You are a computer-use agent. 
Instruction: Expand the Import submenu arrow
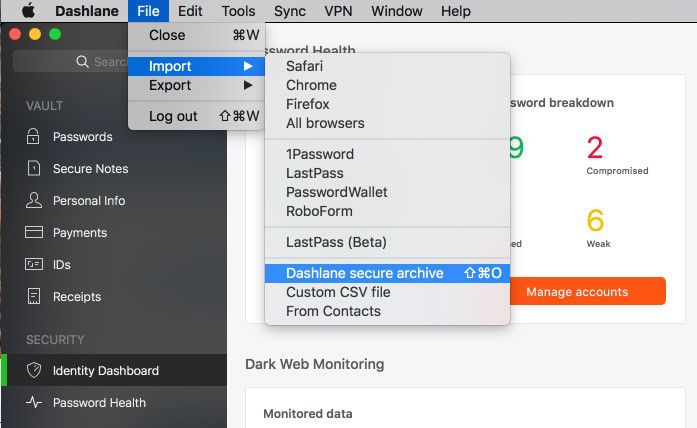coord(248,66)
